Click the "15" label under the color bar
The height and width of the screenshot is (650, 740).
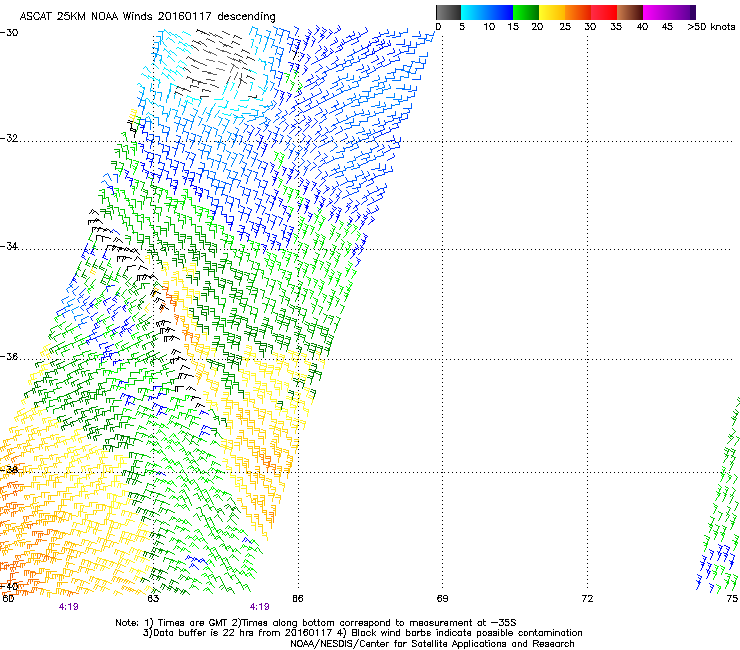tap(513, 27)
